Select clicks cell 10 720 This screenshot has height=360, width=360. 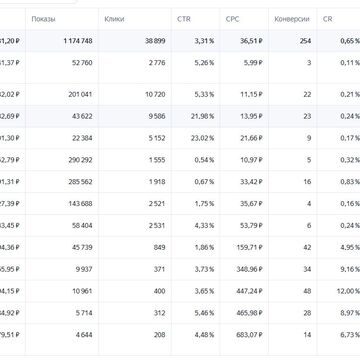[x=155, y=94]
